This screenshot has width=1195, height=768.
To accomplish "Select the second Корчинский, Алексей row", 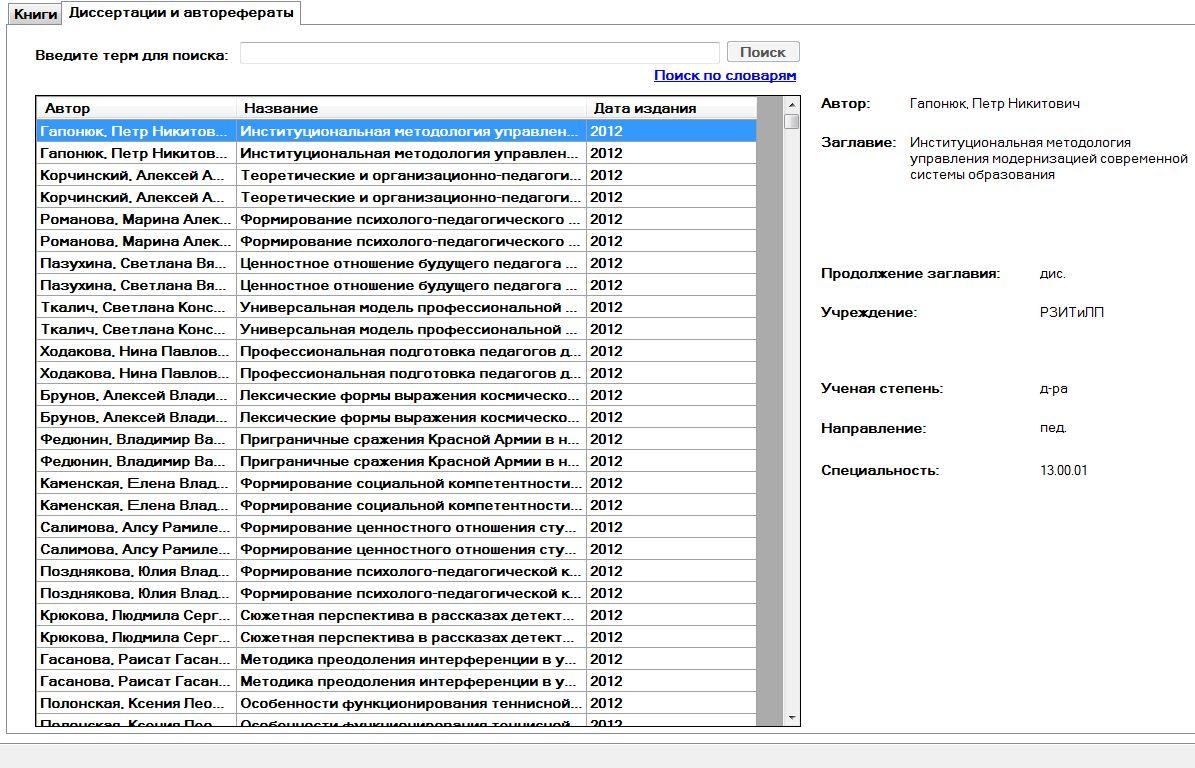I will [396, 197].
